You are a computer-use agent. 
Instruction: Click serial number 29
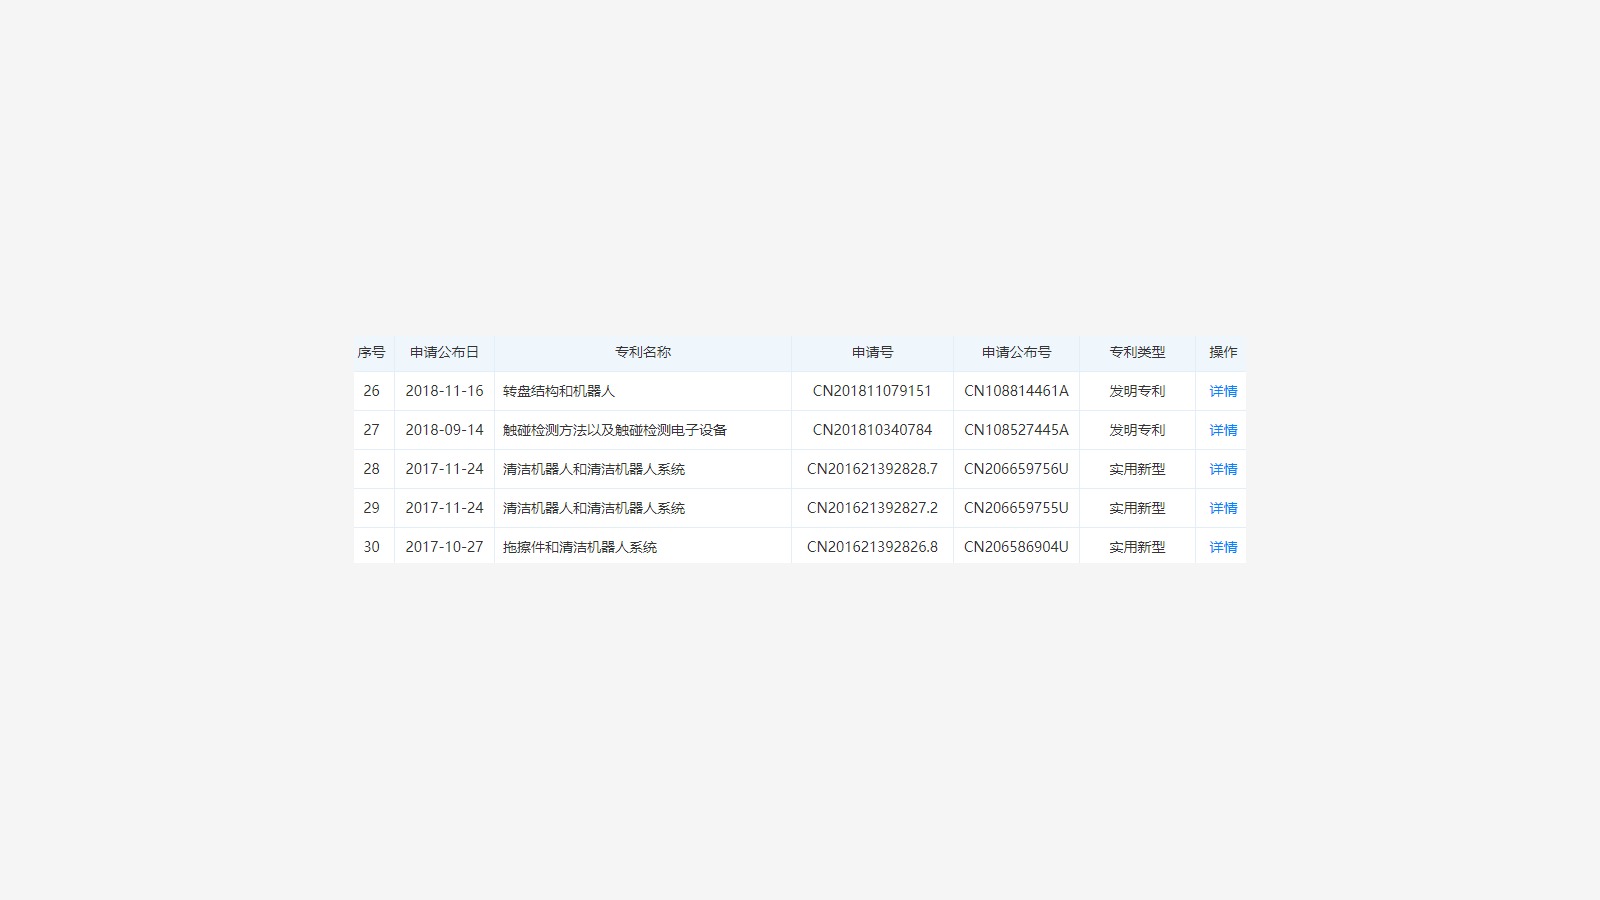pyautogui.click(x=371, y=508)
